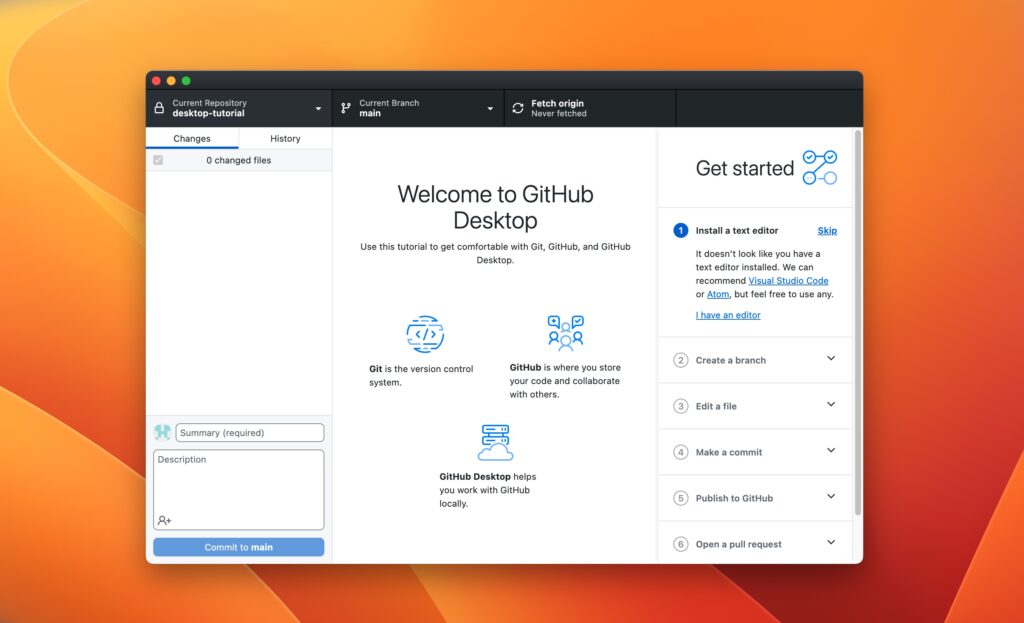Open the Visual Studio Code link
1024x623 pixels.
[789, 281]
